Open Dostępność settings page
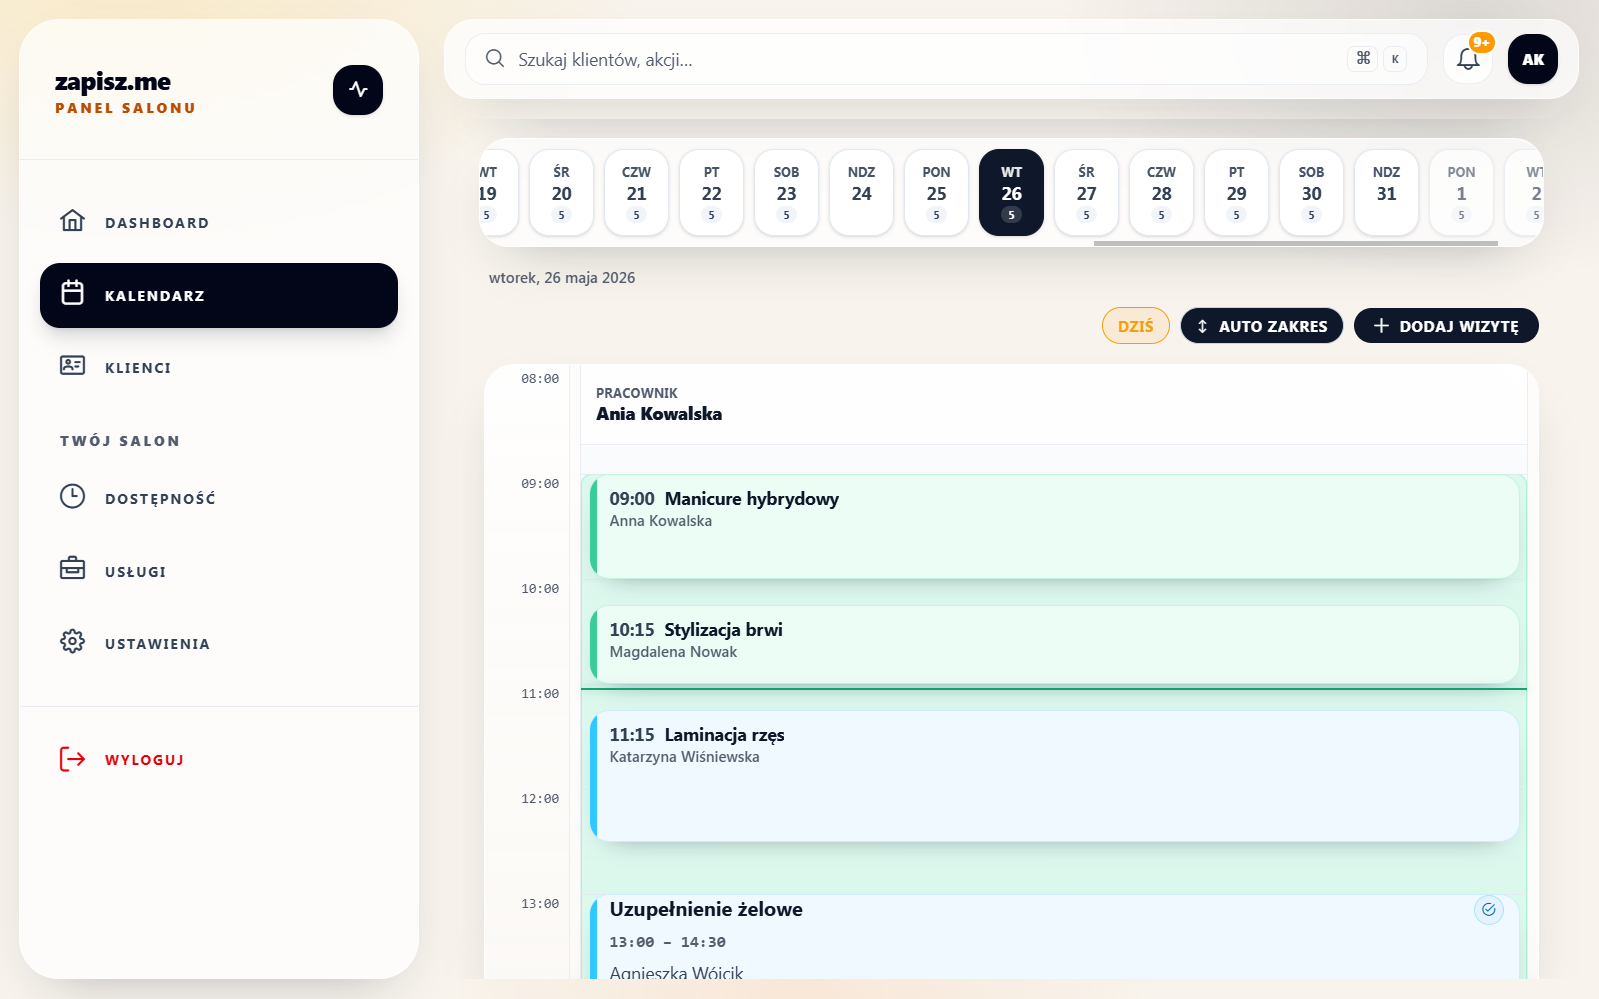 coord(219,498)
